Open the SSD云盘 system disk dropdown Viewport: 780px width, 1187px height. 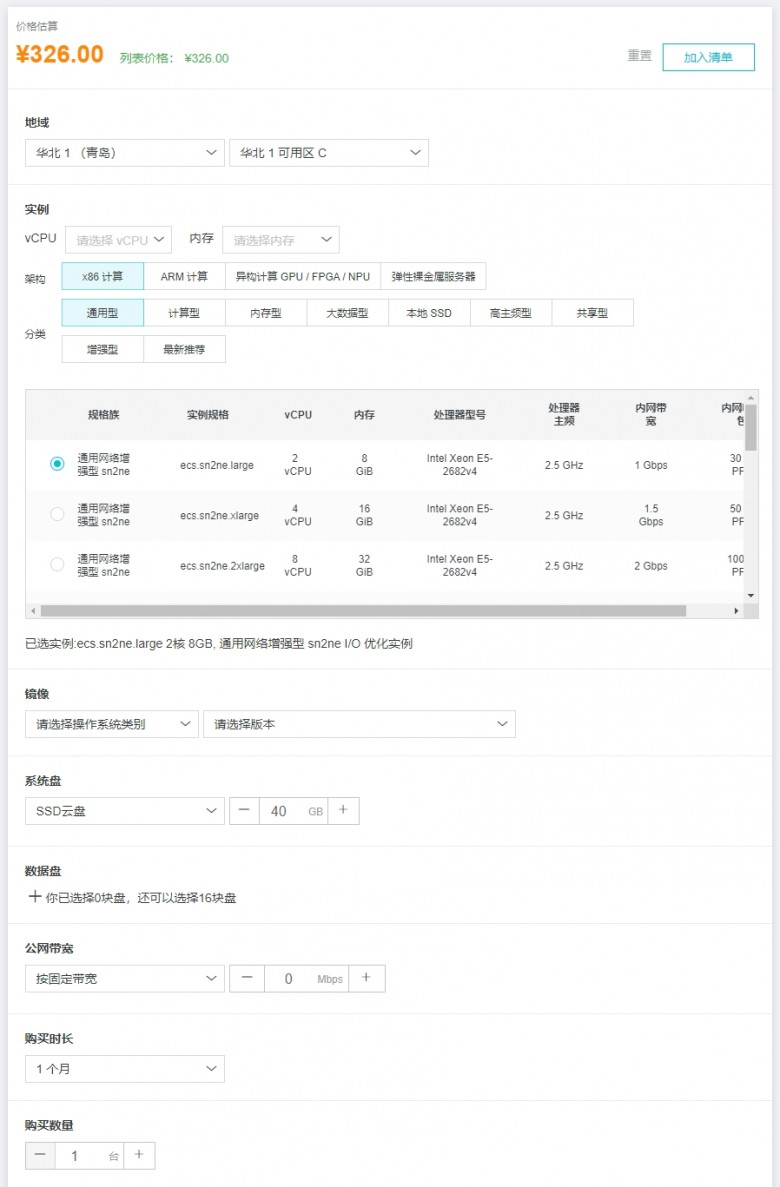click(x=125, y=811)
